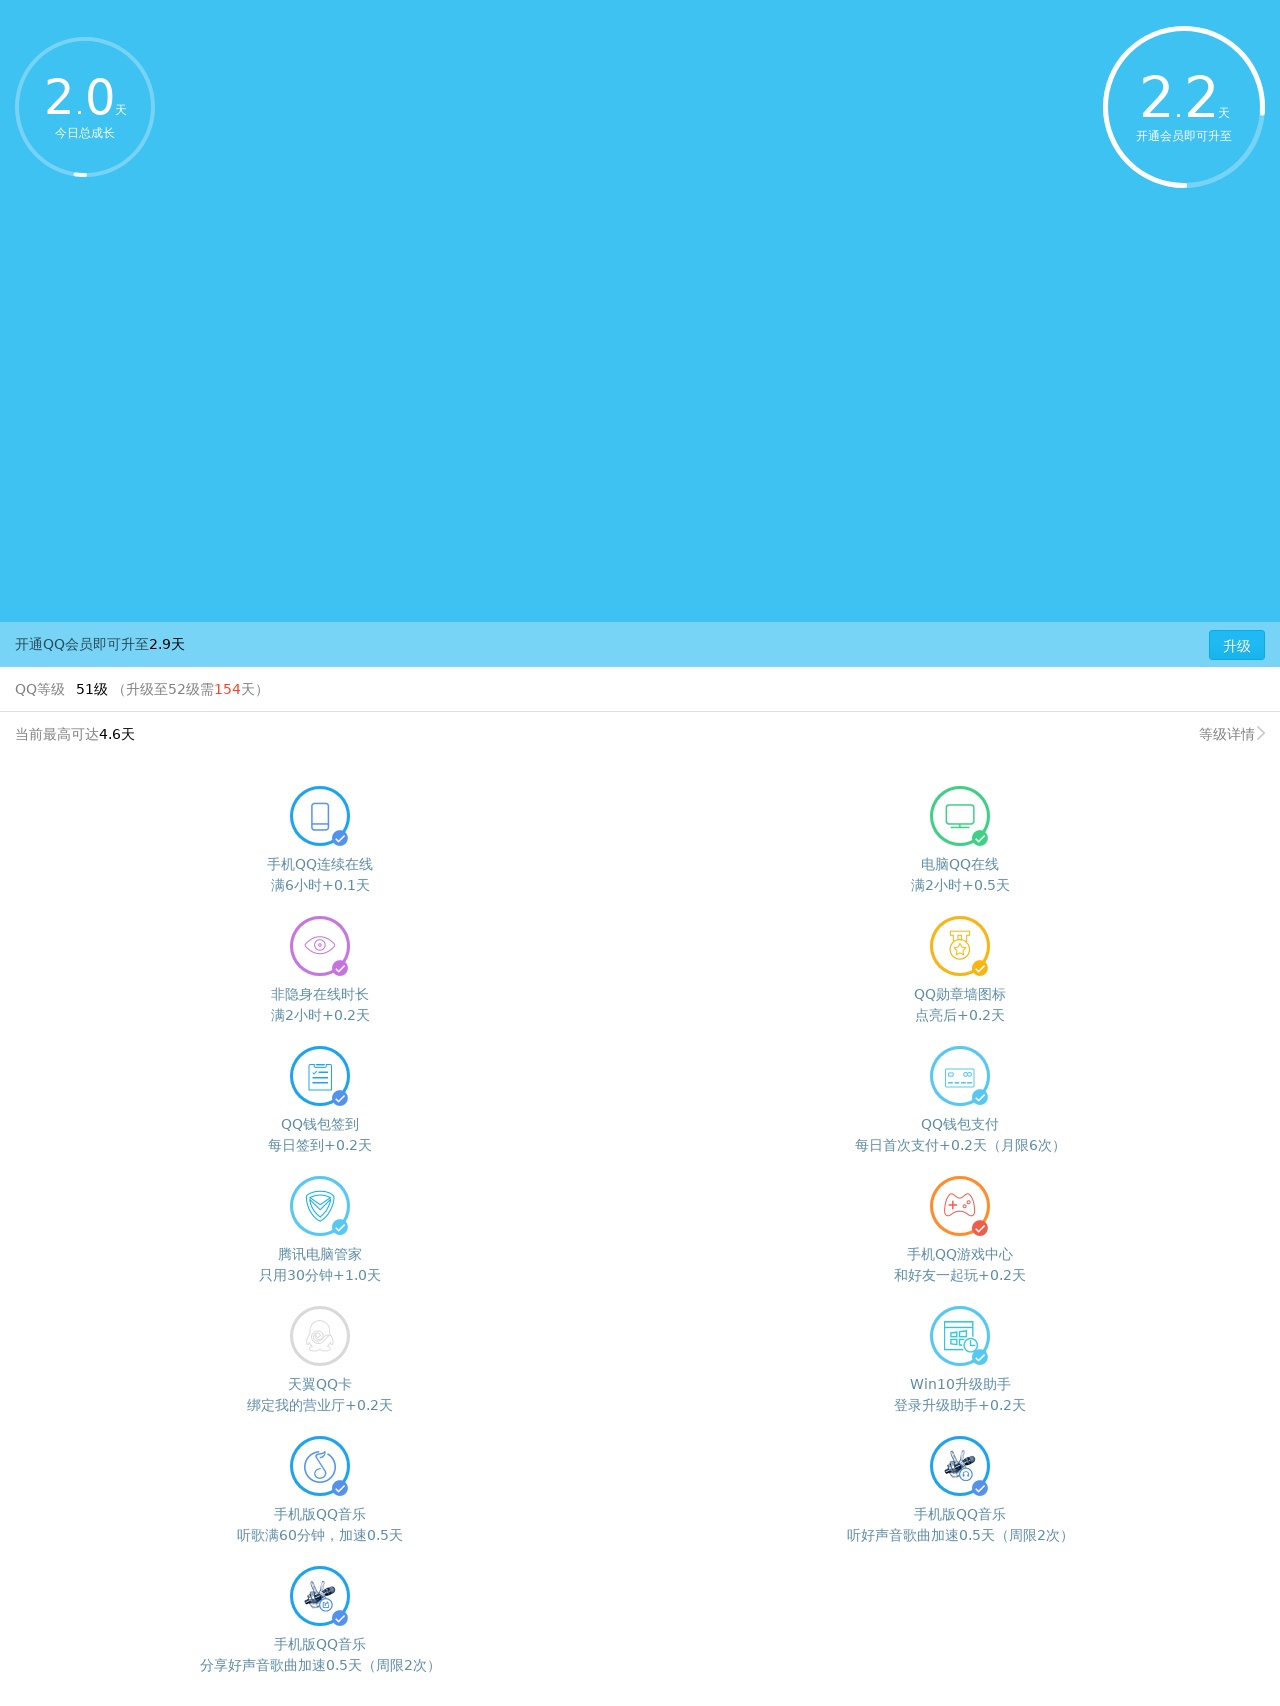Click the QQ音乐 听歌满60分钟 music note icon
Image resolution: width=1280 pixels, height=1706 pixels.
(320, 1466)
